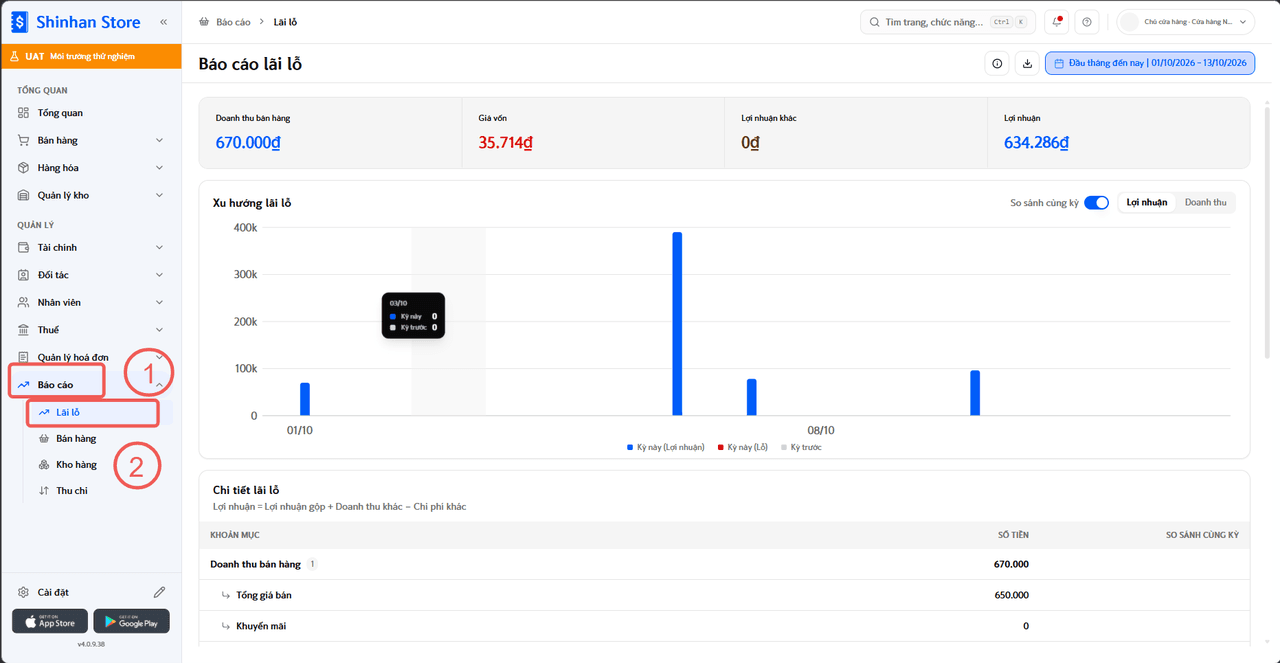The width and height of the screenshot is (1280, 663).
Task: Click the Shinhan Store logo icon
Action: (x=20, y=21)
